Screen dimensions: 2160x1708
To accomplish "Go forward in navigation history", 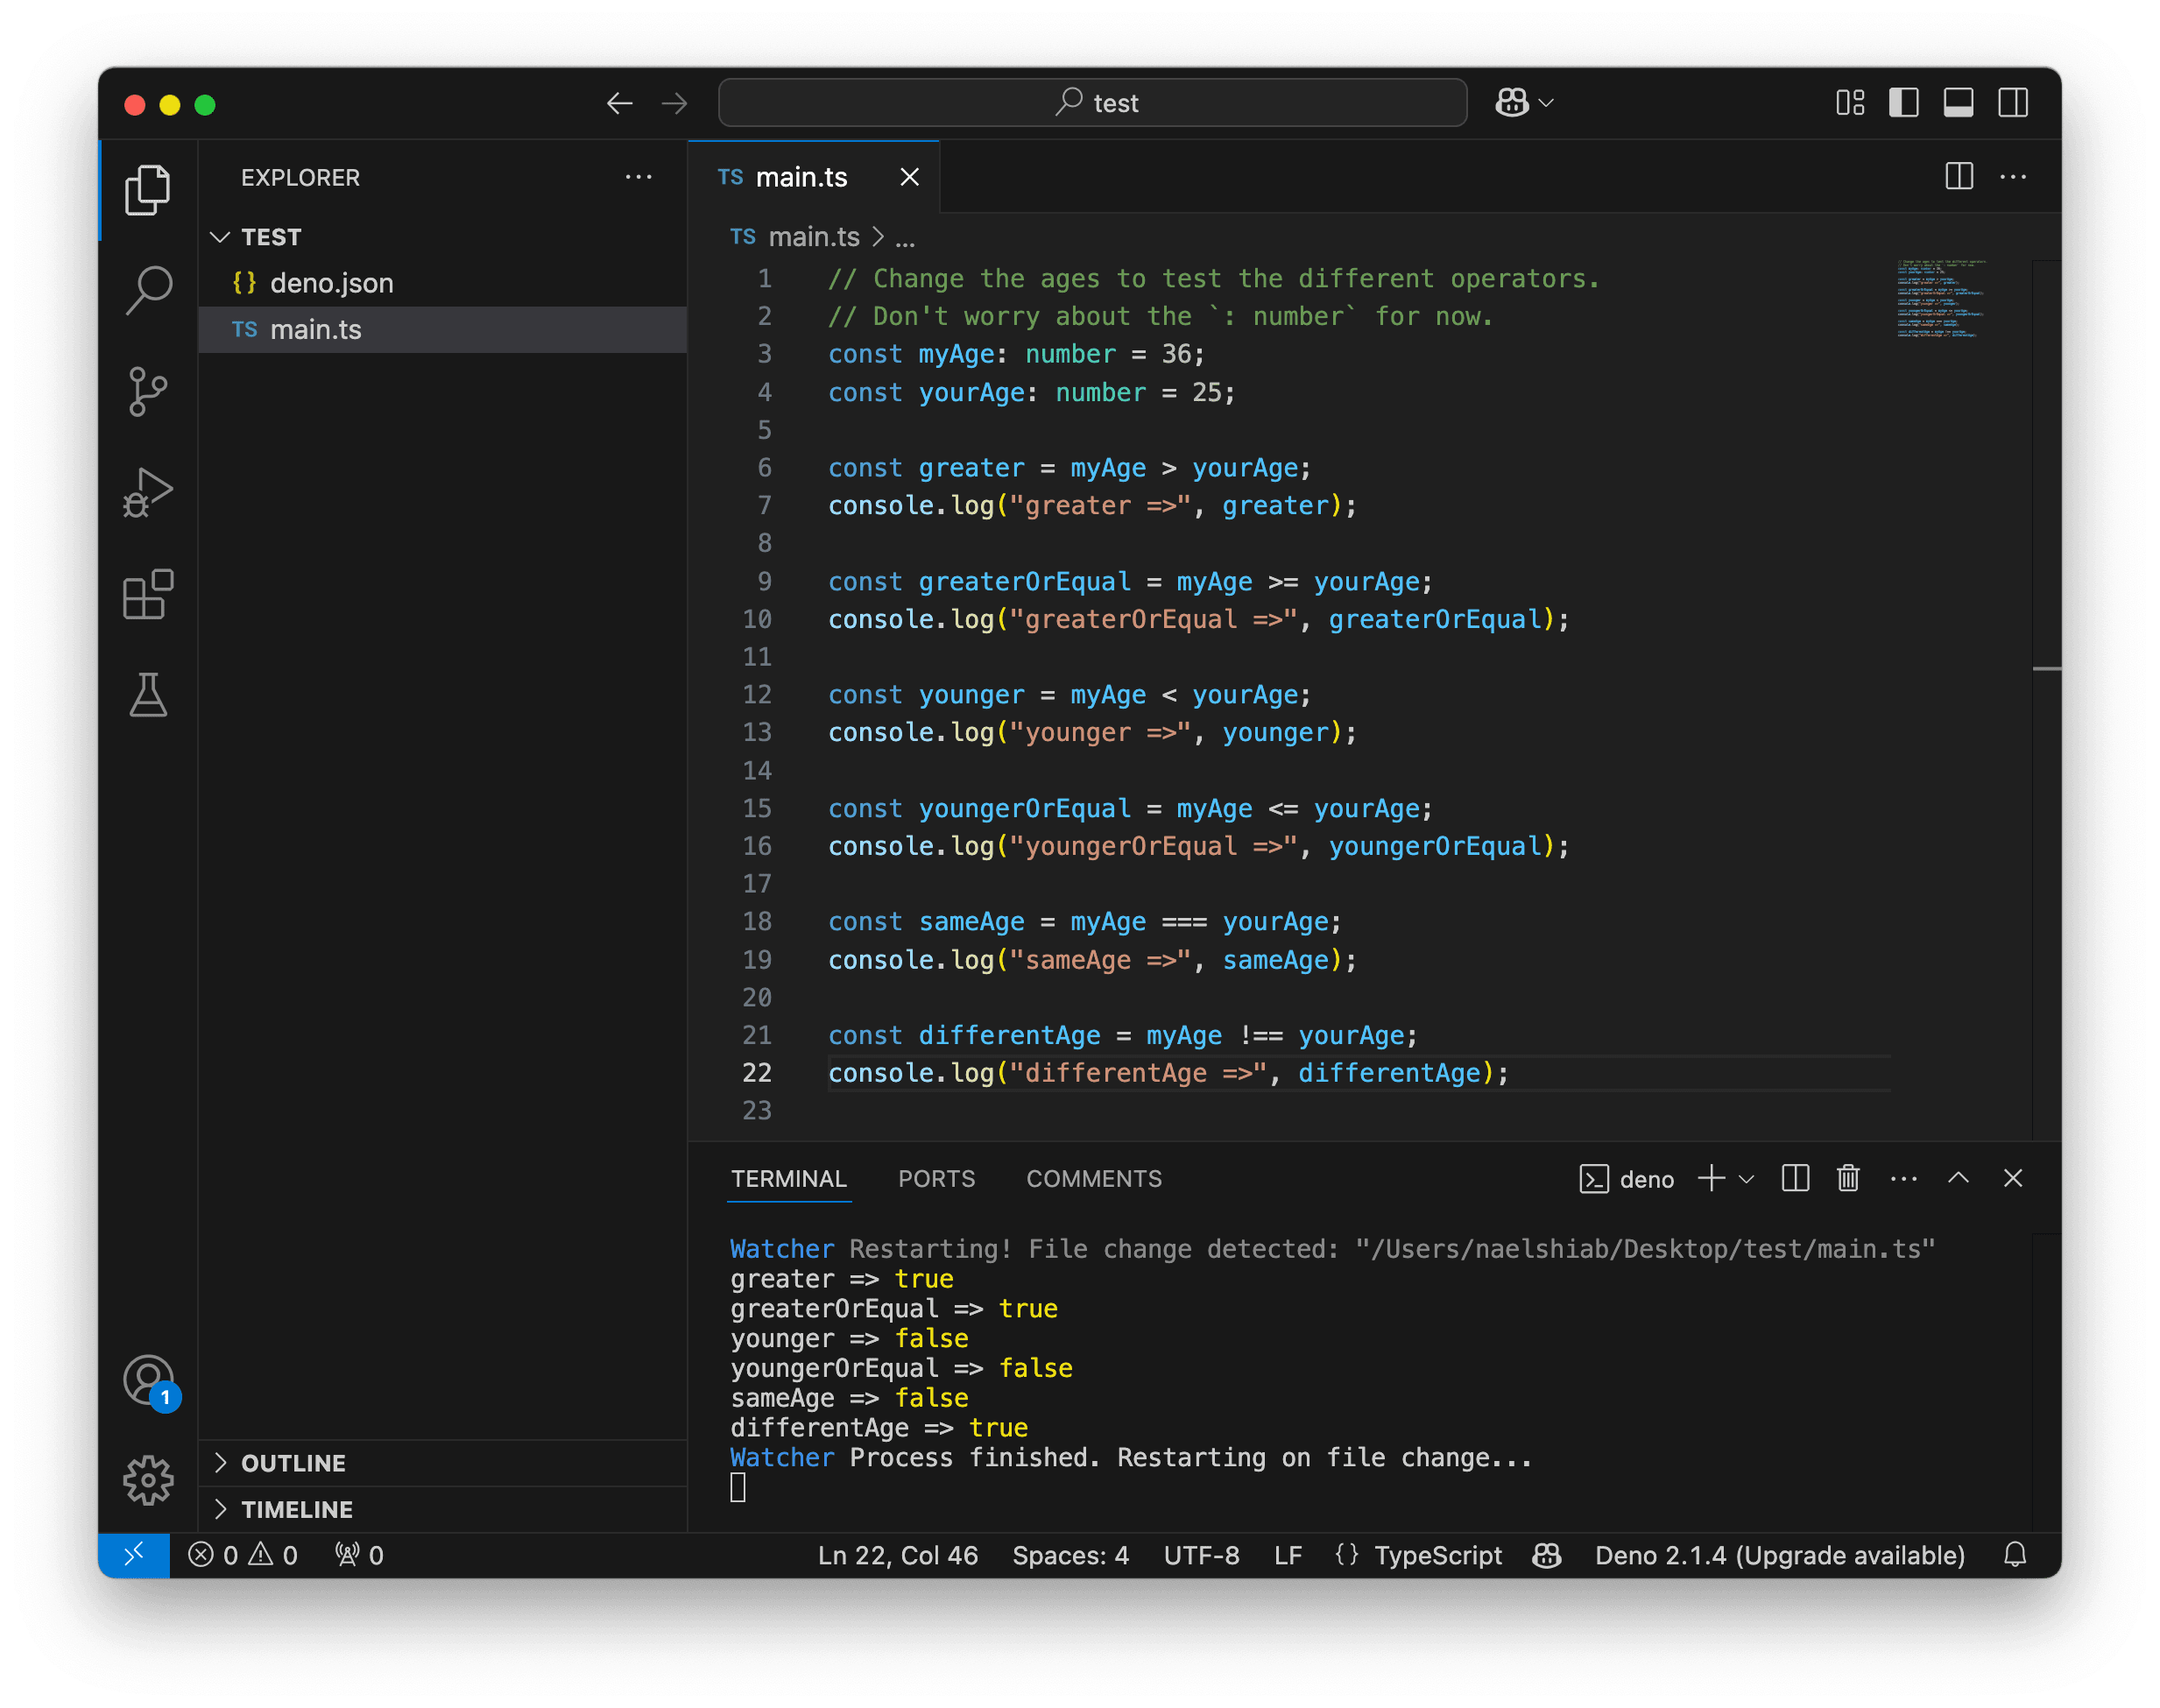I will tap(675, 103).
